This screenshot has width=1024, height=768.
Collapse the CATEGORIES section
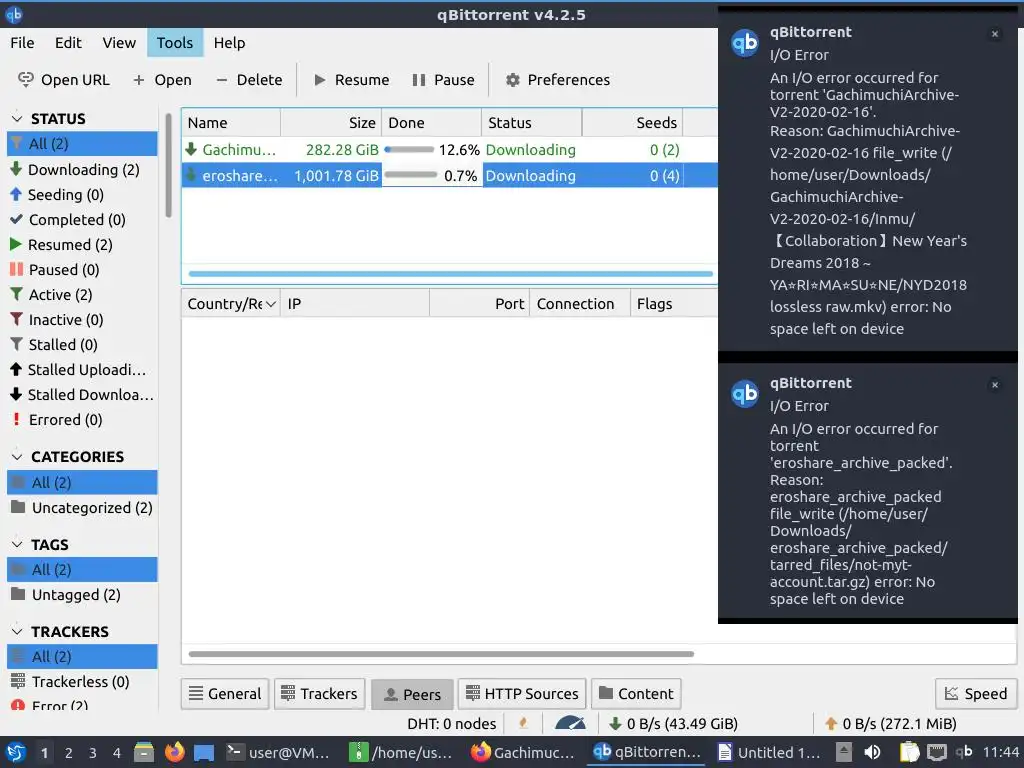tap(17, 456)
